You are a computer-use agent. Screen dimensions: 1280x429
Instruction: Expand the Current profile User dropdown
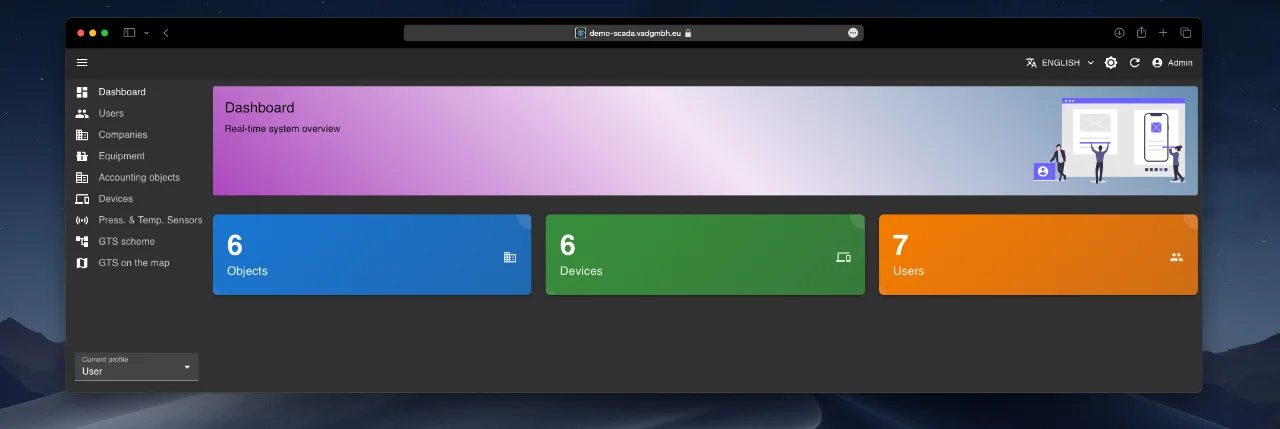[137, 367]
